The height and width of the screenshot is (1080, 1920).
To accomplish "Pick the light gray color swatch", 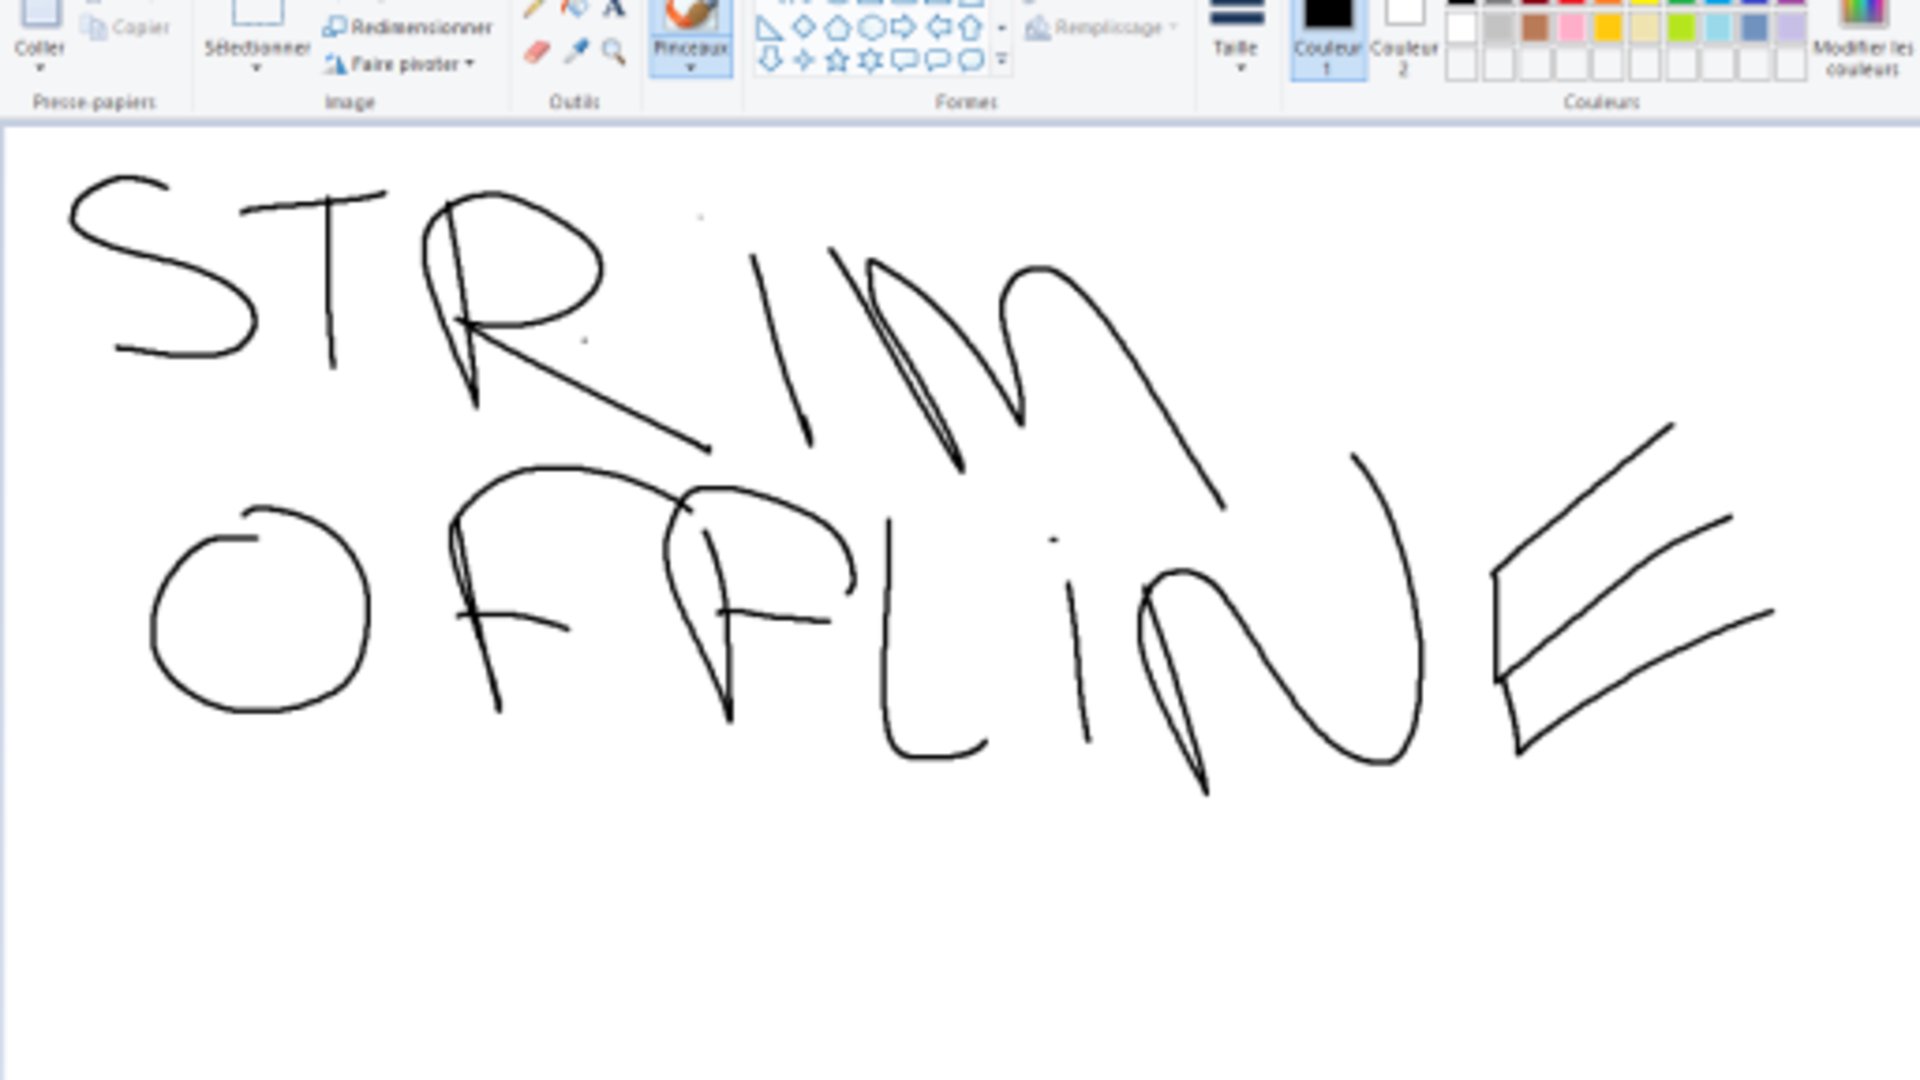I will click(x=1498, y=28).
